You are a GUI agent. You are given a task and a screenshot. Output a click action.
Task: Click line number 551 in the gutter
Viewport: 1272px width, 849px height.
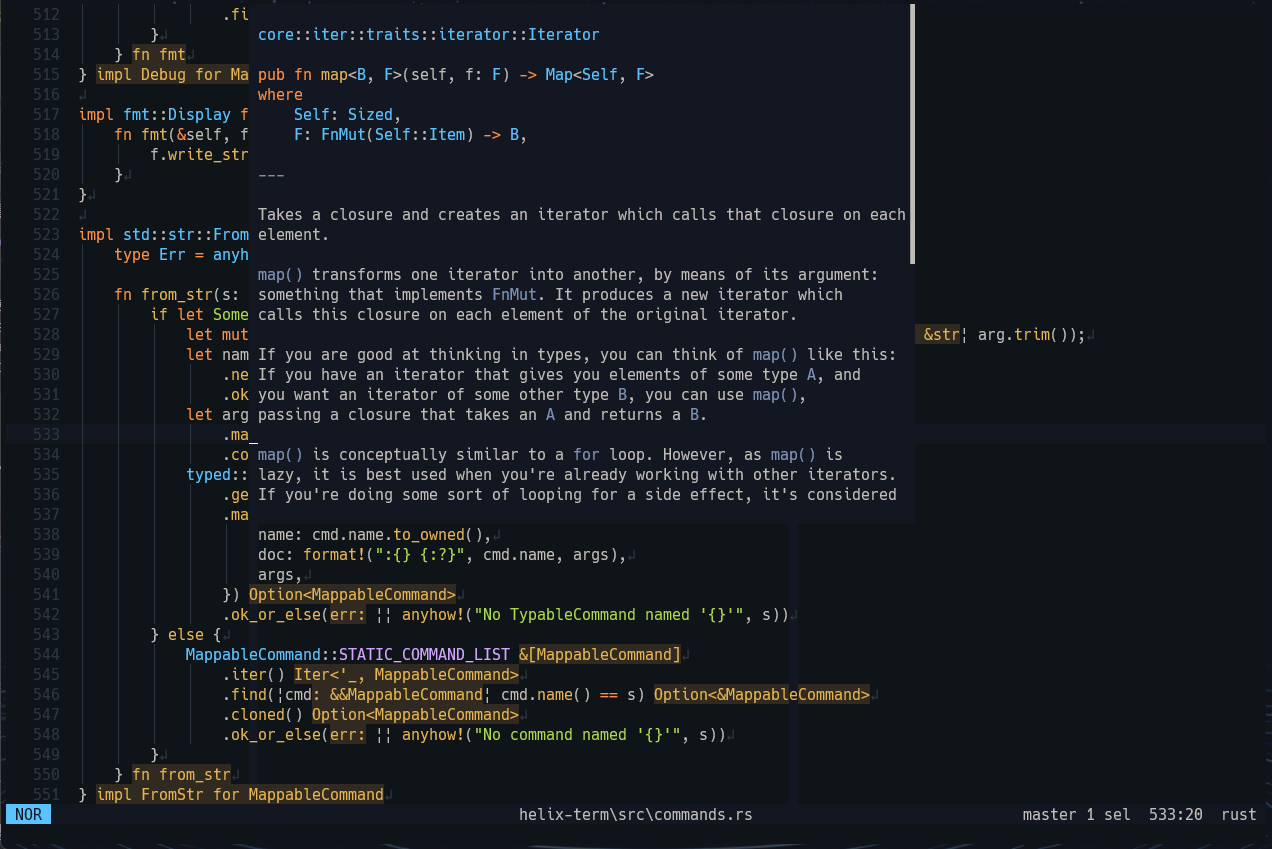pos(46,794)
